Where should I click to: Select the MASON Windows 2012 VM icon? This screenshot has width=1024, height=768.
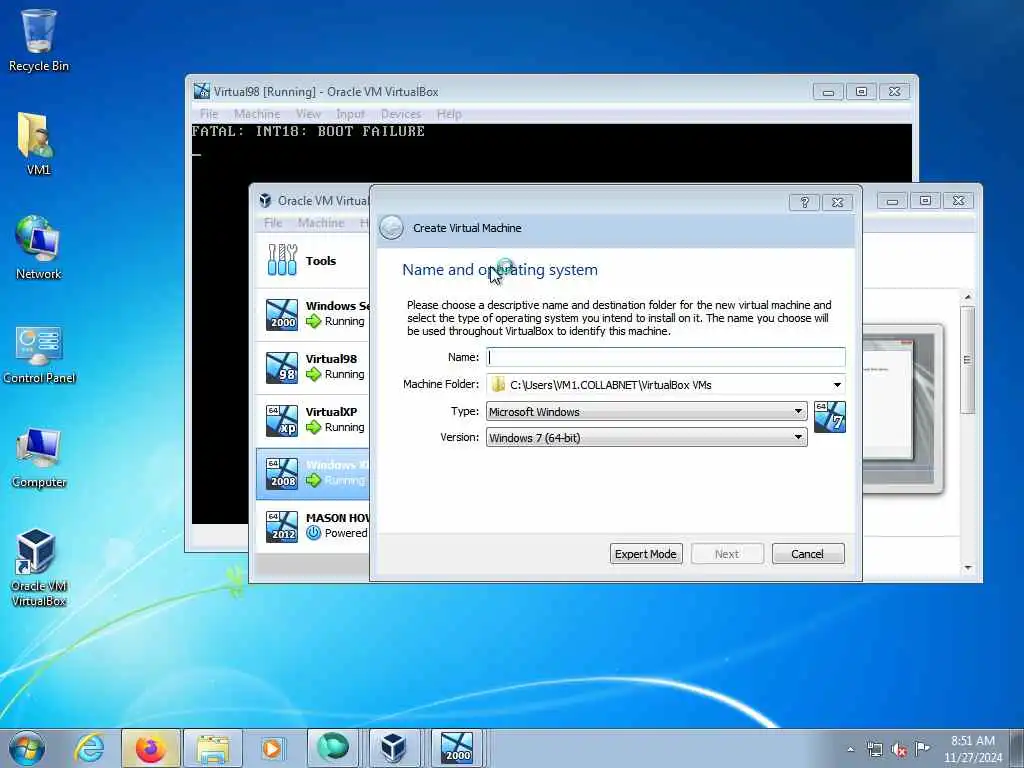click(282, 526)
